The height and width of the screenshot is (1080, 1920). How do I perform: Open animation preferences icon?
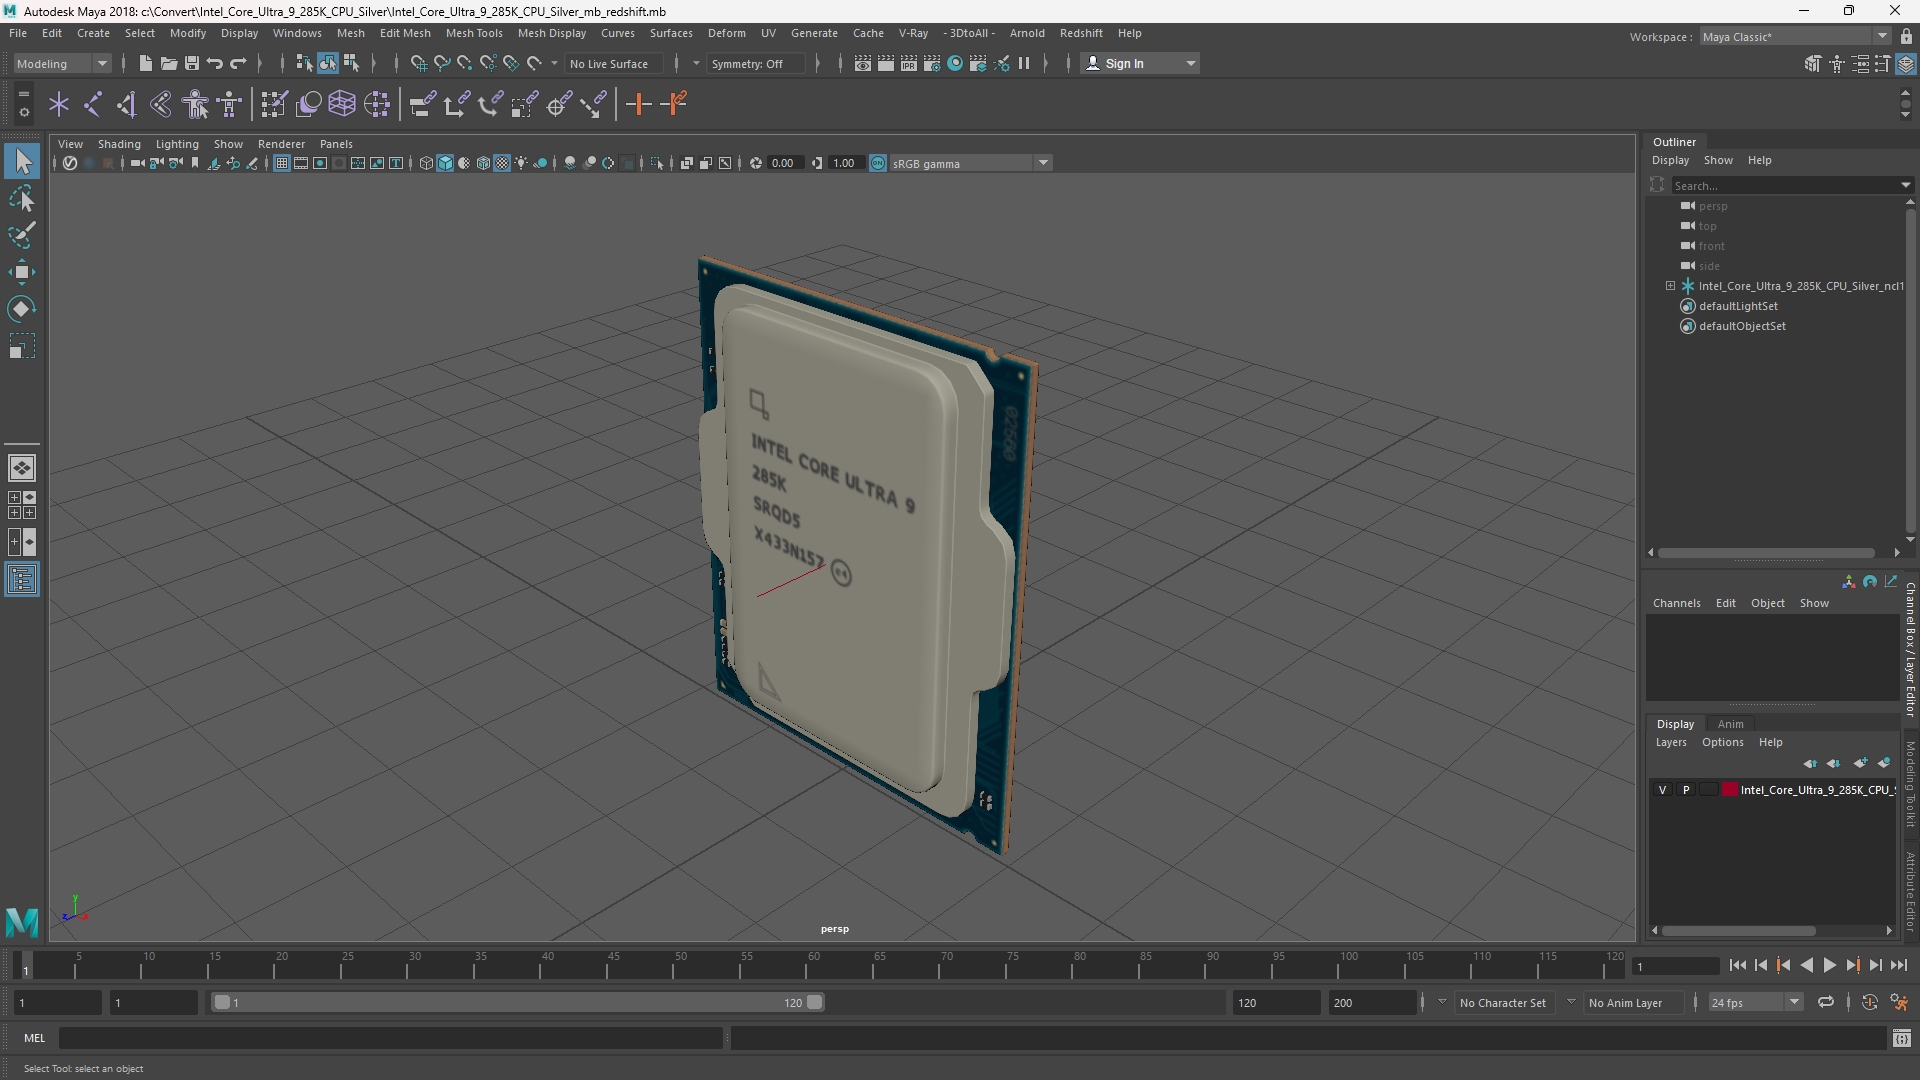coord(1900,1002)
